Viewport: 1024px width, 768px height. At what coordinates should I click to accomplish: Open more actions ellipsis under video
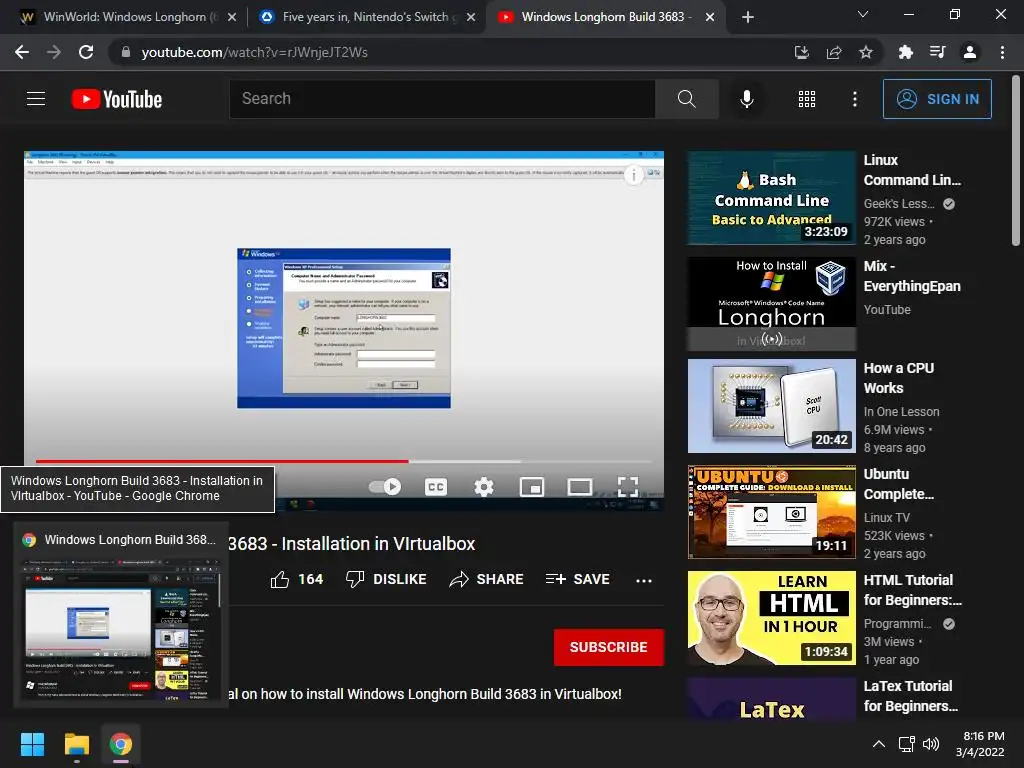coord(644,580)
